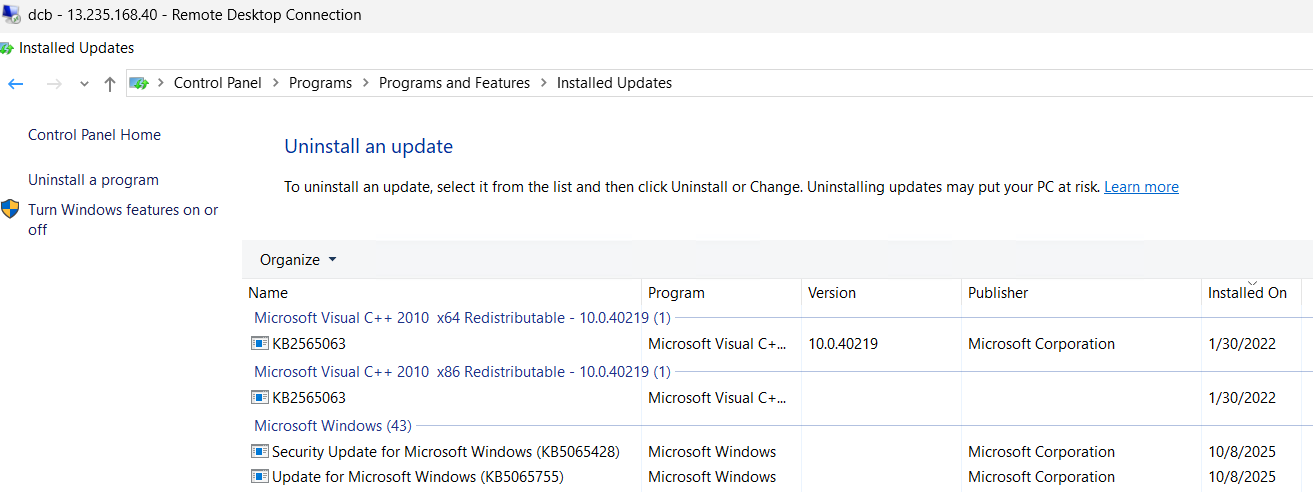Screen dimensions: 1313x492
Task: Click the Back navigation arrow
Action: tap(16, 84)
